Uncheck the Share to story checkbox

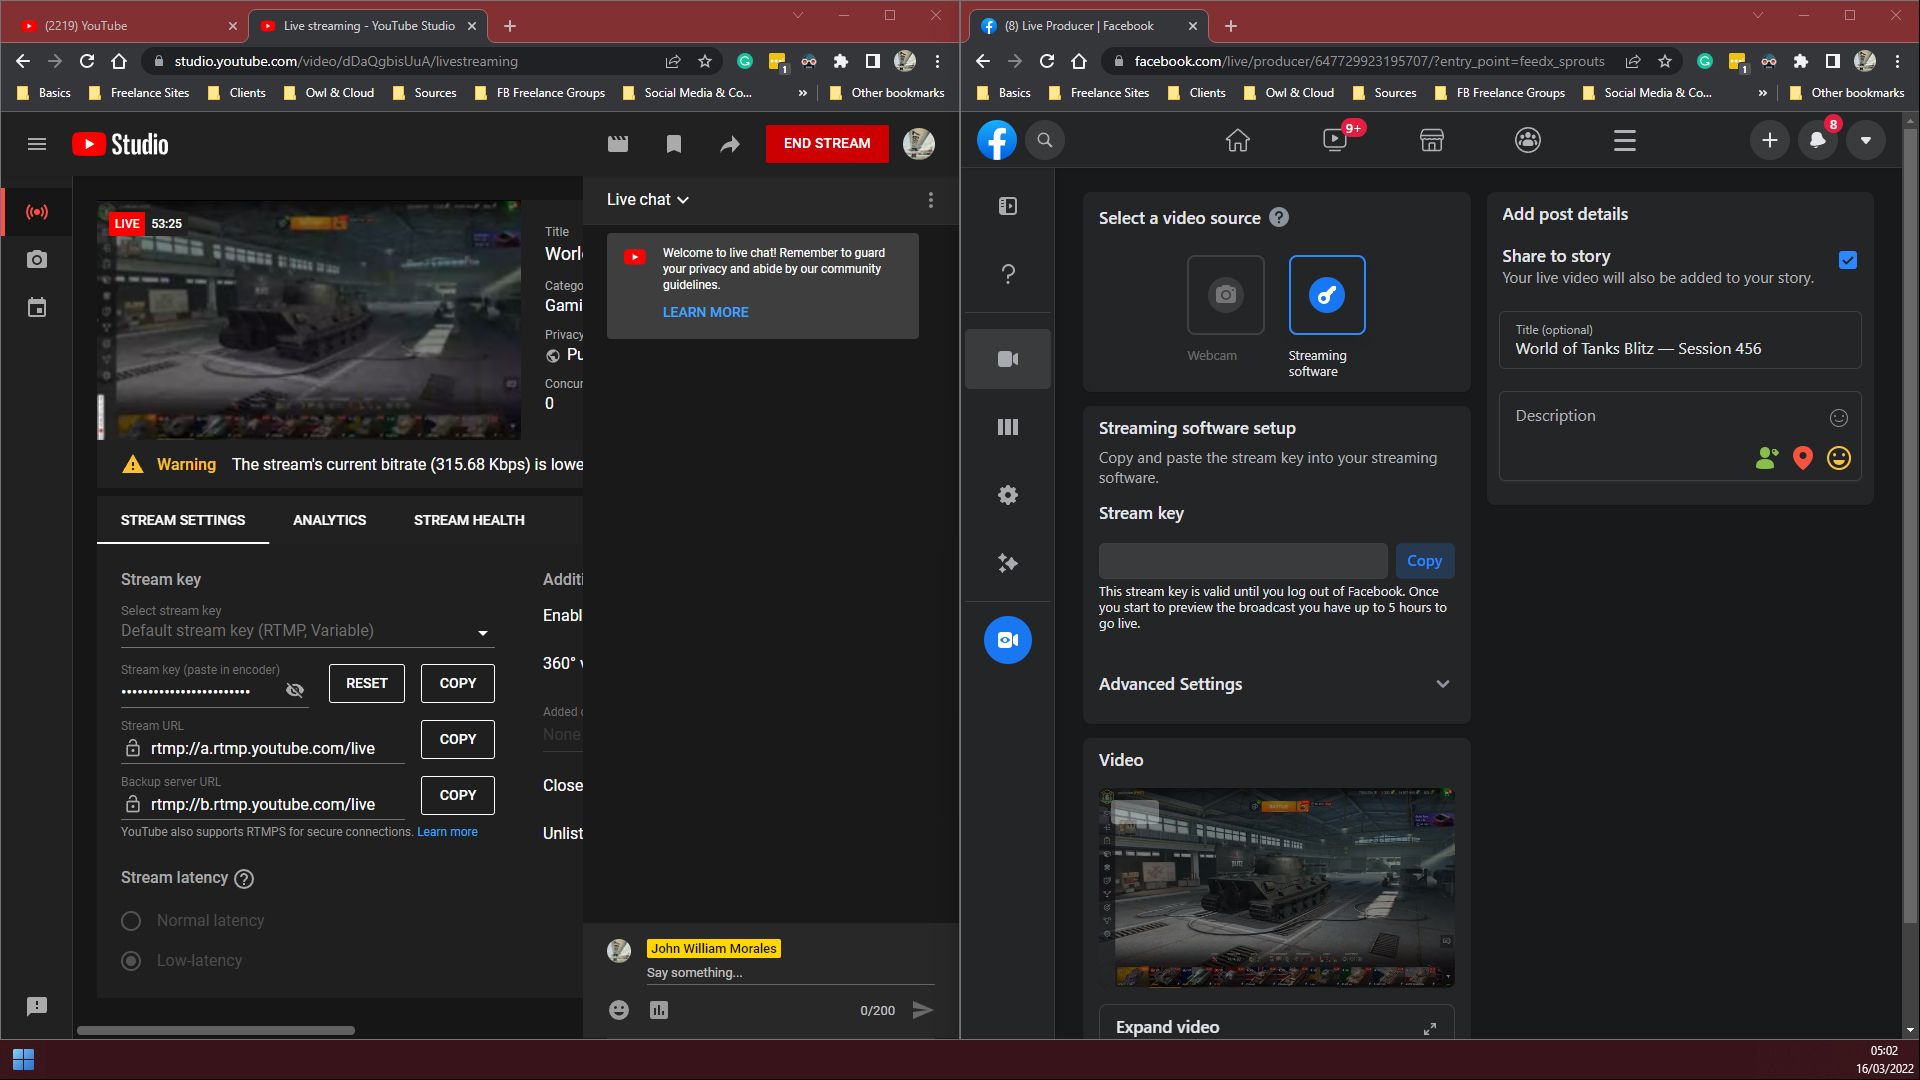pyautogui.click(x=1848, y=260)
